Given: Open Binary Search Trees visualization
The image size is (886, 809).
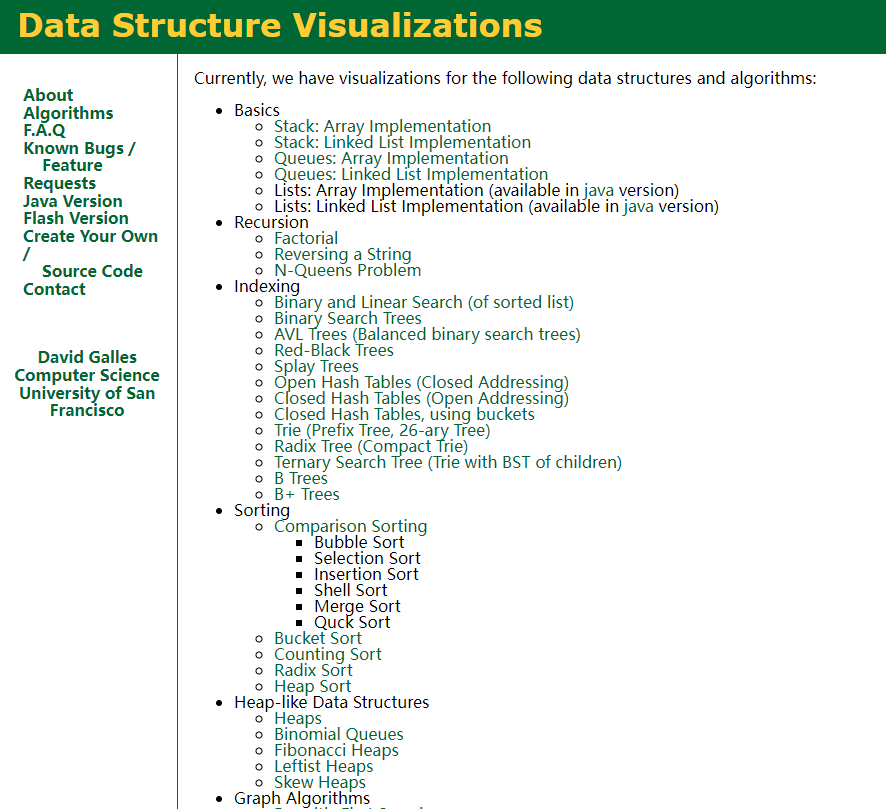Looking at the screenshot, I should click(x=348, y=319).
